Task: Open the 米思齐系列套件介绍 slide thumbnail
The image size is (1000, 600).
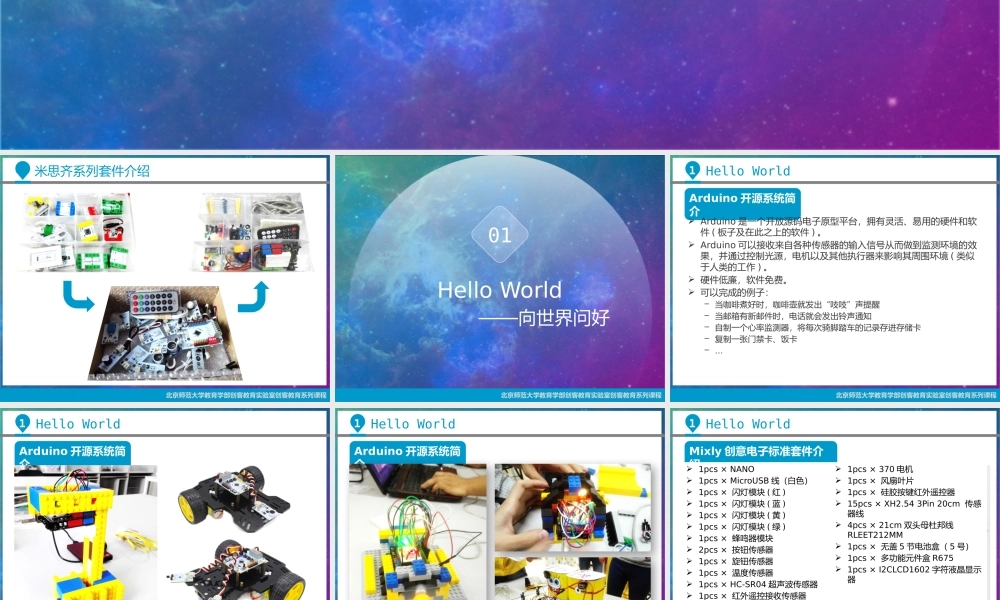Action: tap(165, 279)
